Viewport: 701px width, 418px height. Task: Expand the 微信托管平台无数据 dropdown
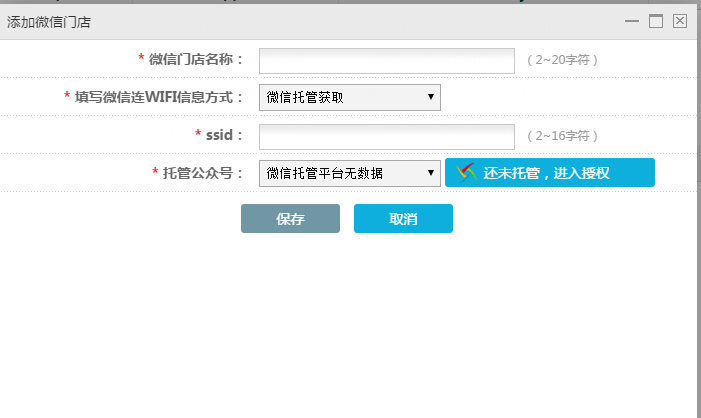pos(350,173)
